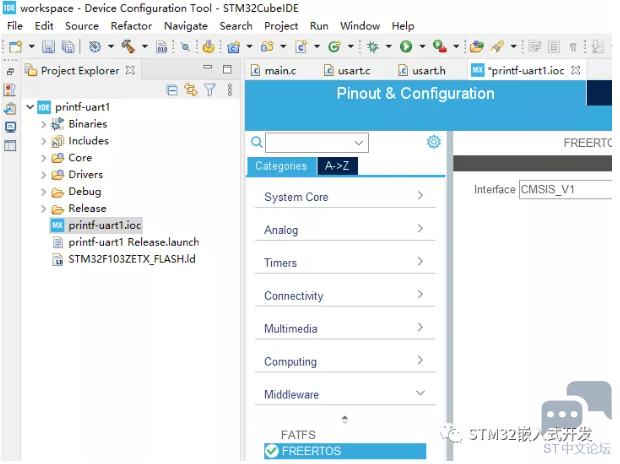Open the search combo box dropdown arrow
Screen dimensions: 620x464
(359, 143)
